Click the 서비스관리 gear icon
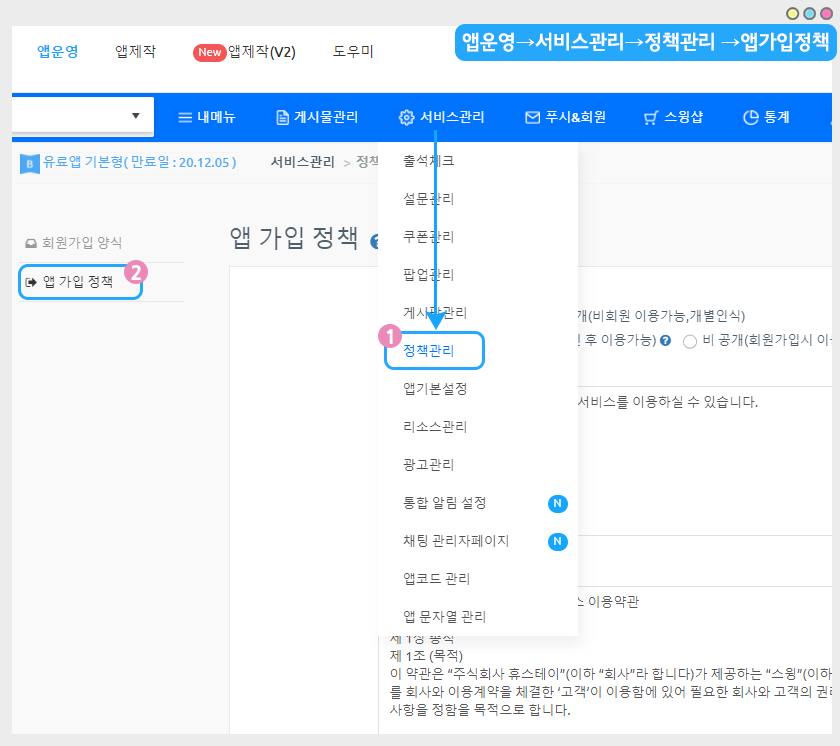Viewport: 840px width, 746px height. 406,117
